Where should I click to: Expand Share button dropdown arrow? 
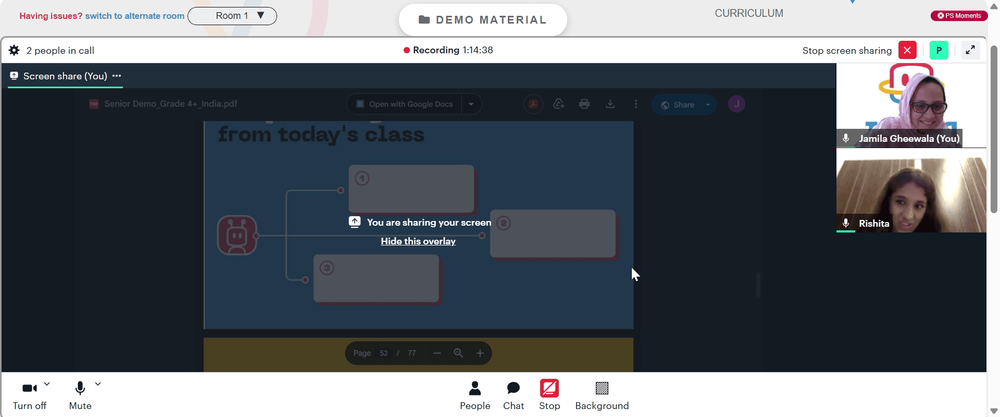click(708, 105)
